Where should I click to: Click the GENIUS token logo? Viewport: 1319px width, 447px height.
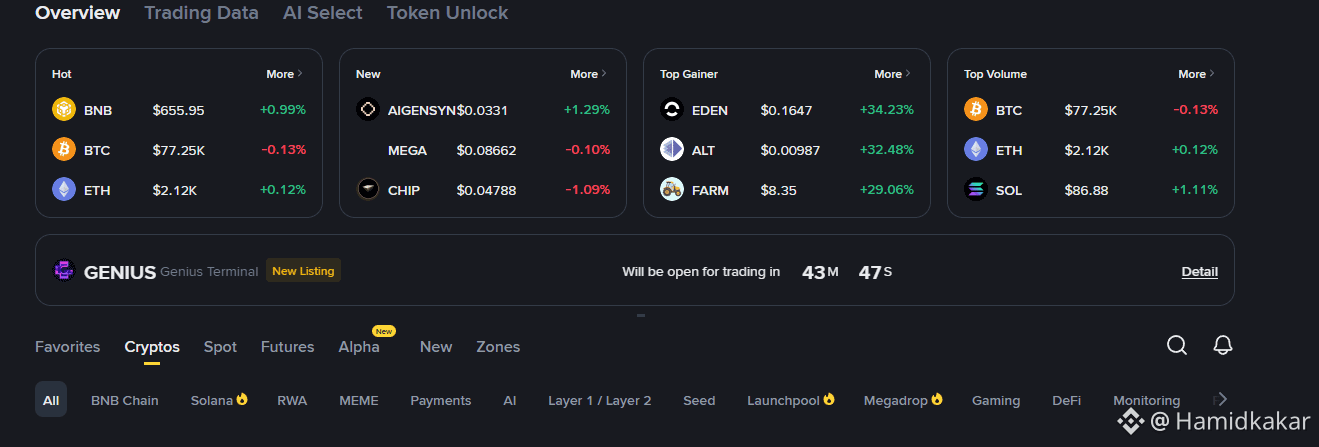(64, 271)
